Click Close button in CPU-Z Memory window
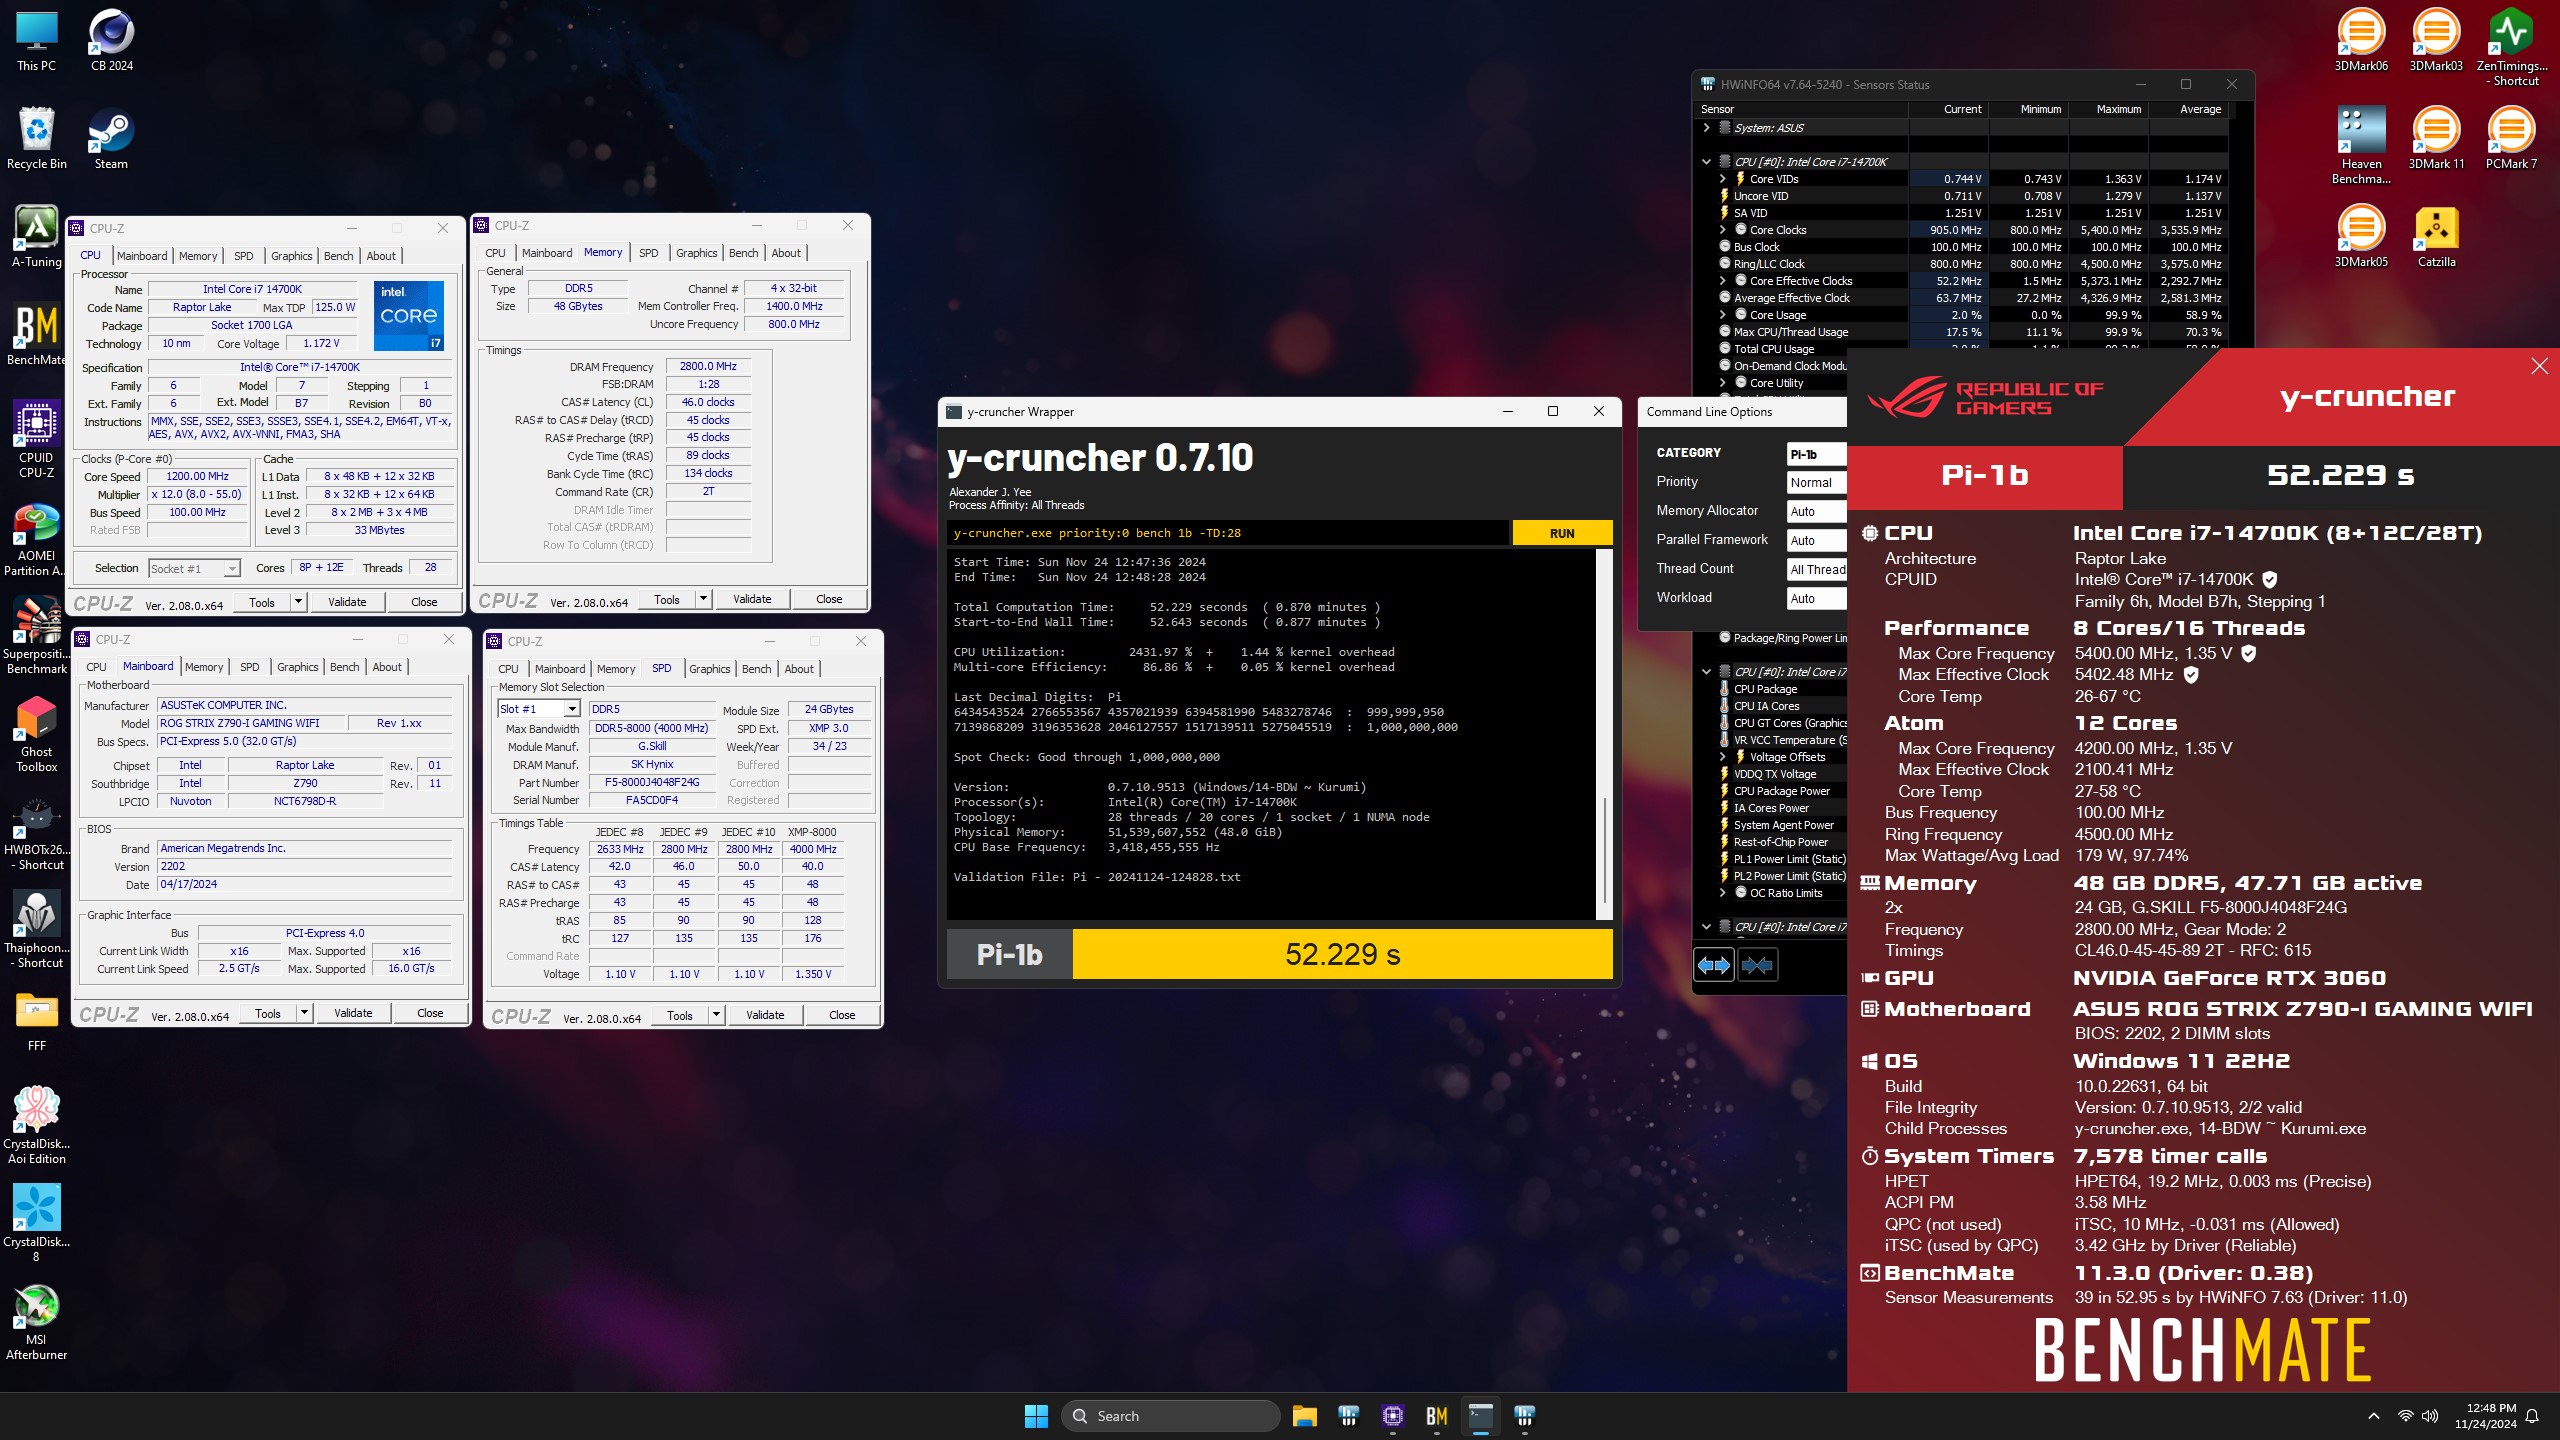Screen dimensions: 2560x1440 [x=829, y=599]
